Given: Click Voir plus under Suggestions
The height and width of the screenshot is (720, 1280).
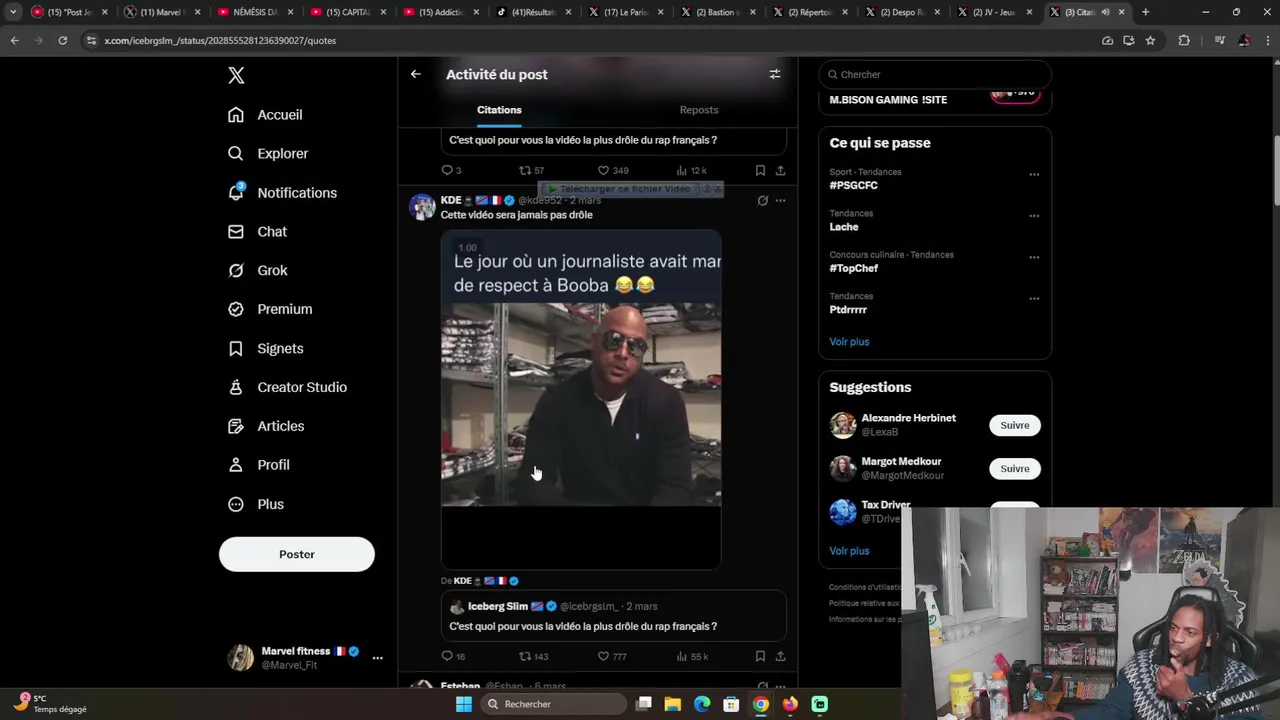Looking at the screenshot, I should 849,551.
